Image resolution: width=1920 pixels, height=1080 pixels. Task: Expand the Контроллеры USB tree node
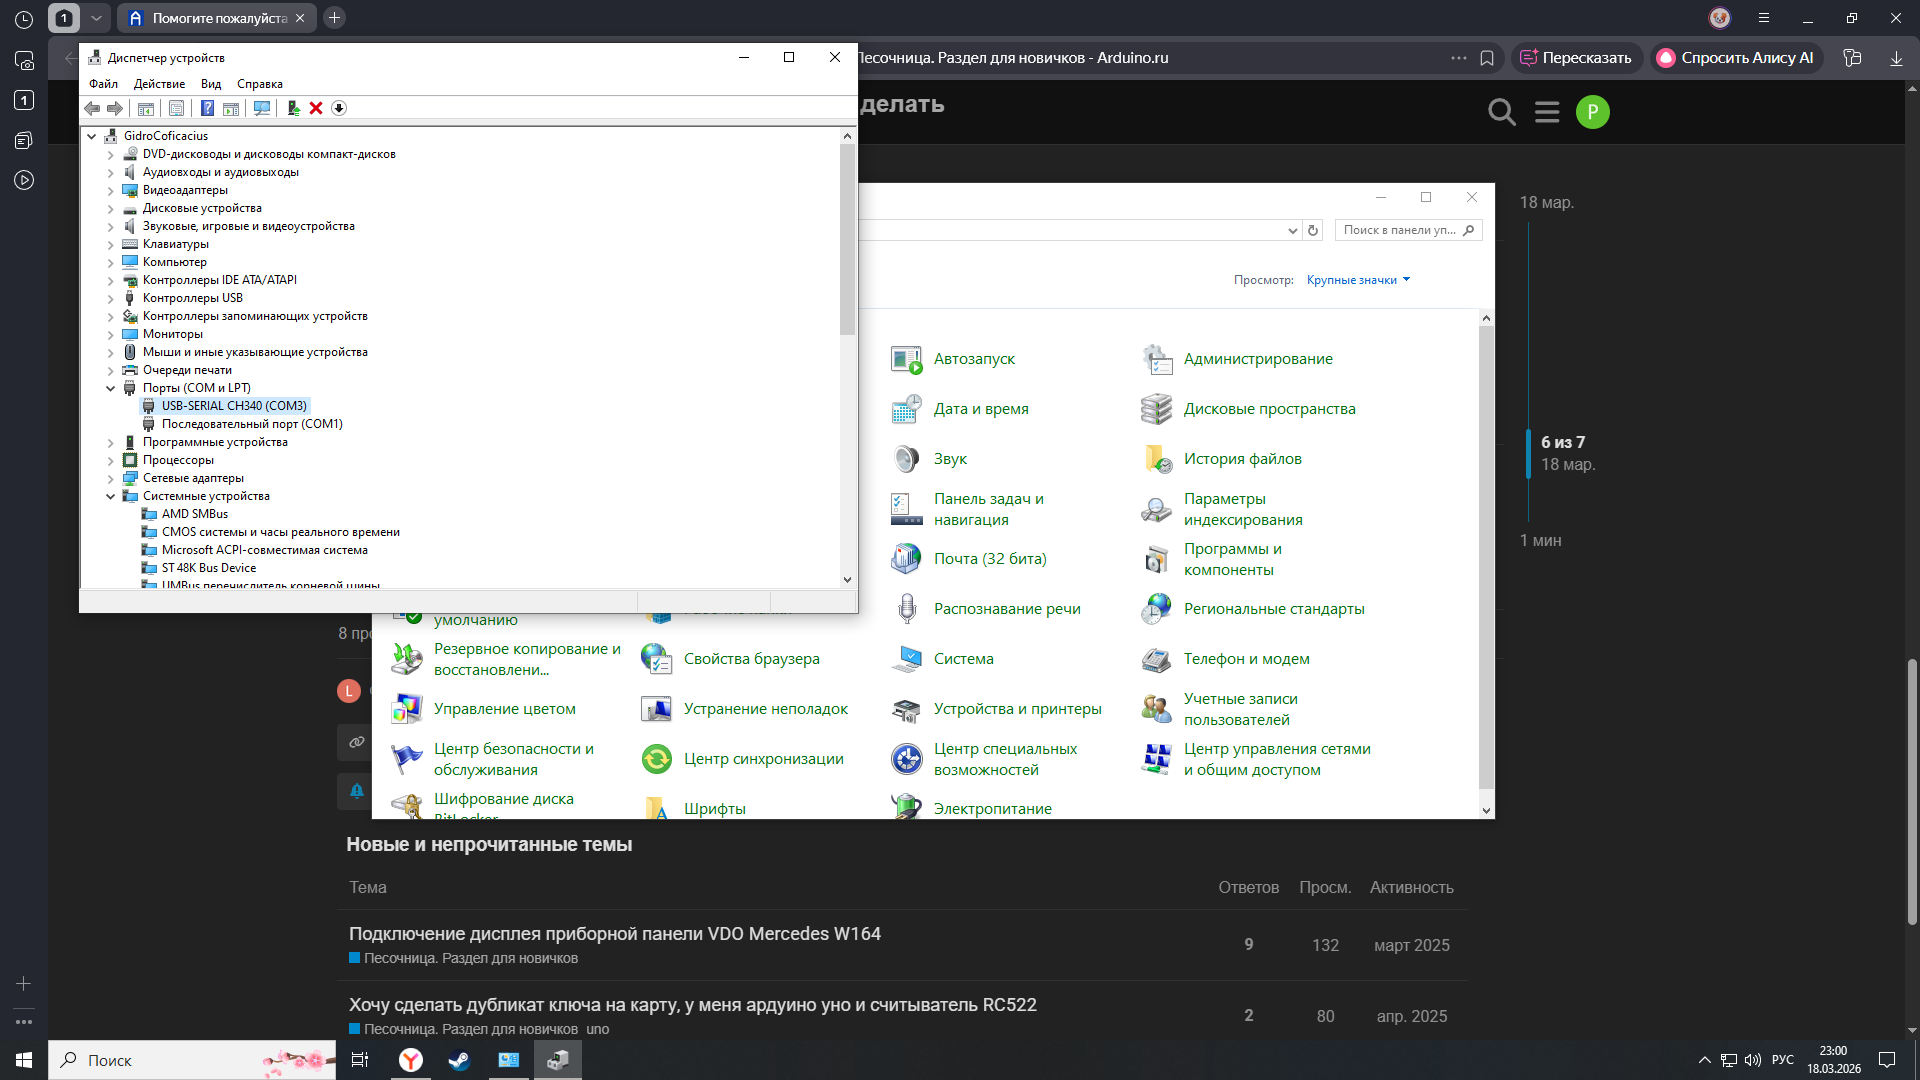[x=111, y=298]
